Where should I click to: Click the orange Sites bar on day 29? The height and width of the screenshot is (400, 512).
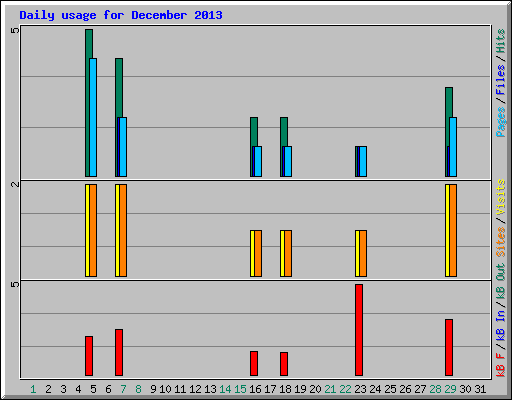[453, 230]
